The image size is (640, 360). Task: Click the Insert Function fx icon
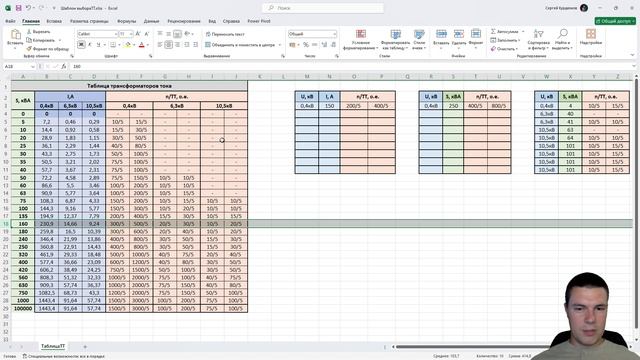(x=64, y=66)
